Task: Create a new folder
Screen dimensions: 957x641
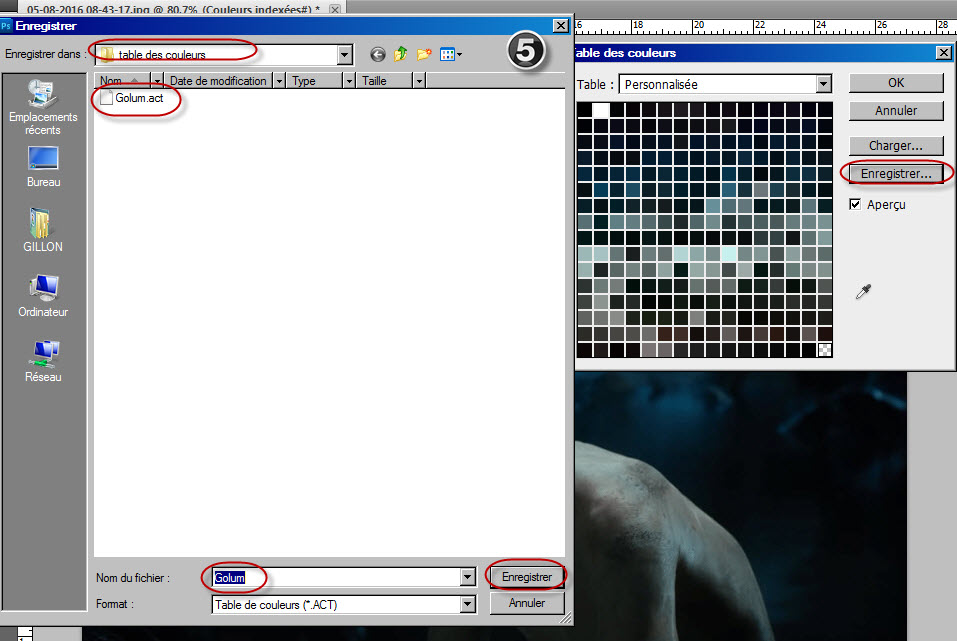Action: click(424, 54)
